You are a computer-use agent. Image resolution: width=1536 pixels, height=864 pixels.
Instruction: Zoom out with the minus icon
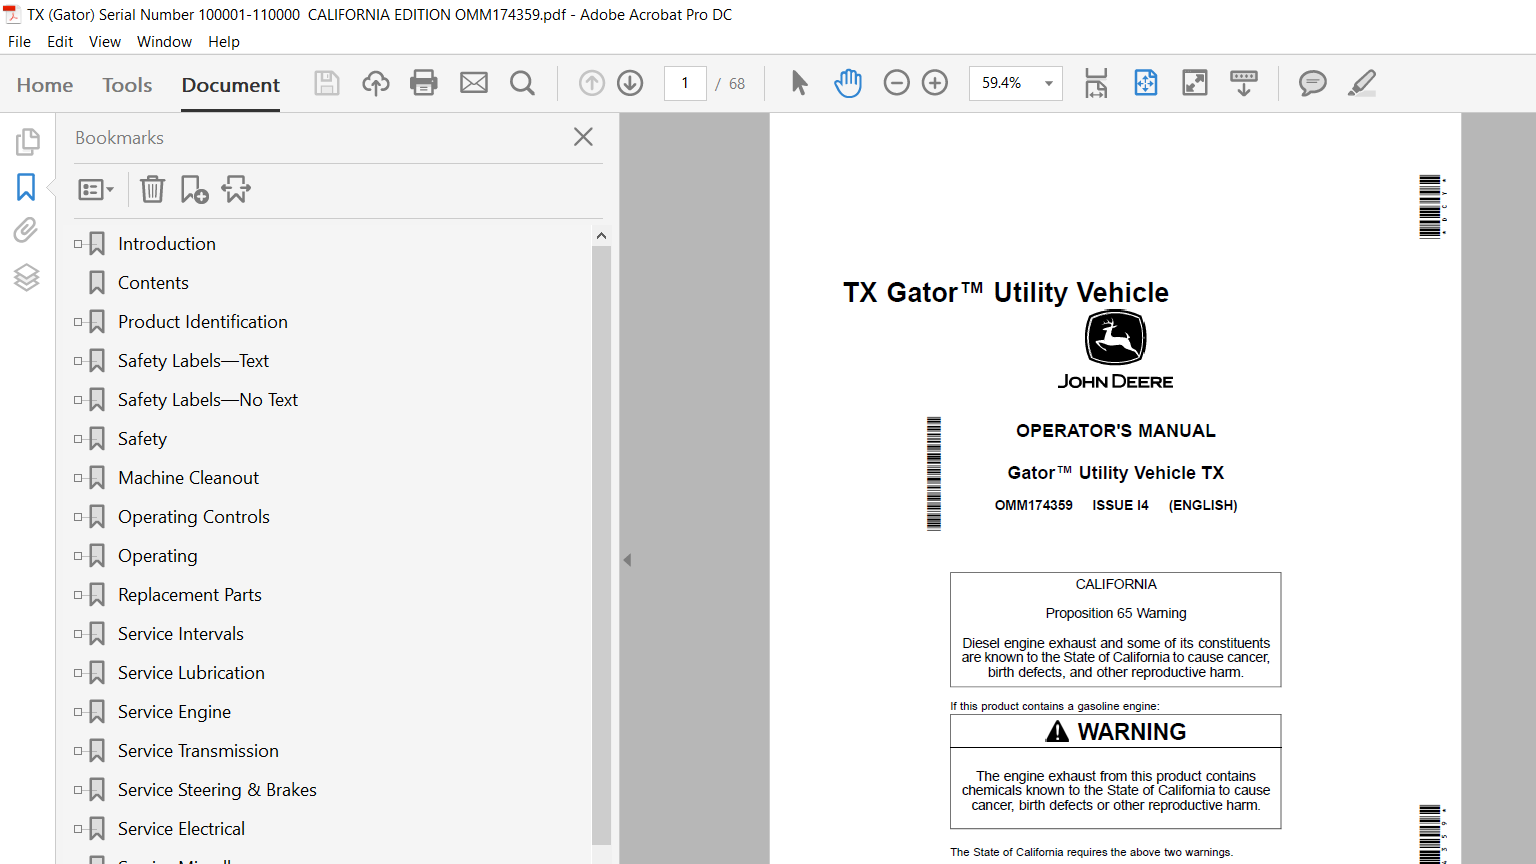click(x=897, y=83)
